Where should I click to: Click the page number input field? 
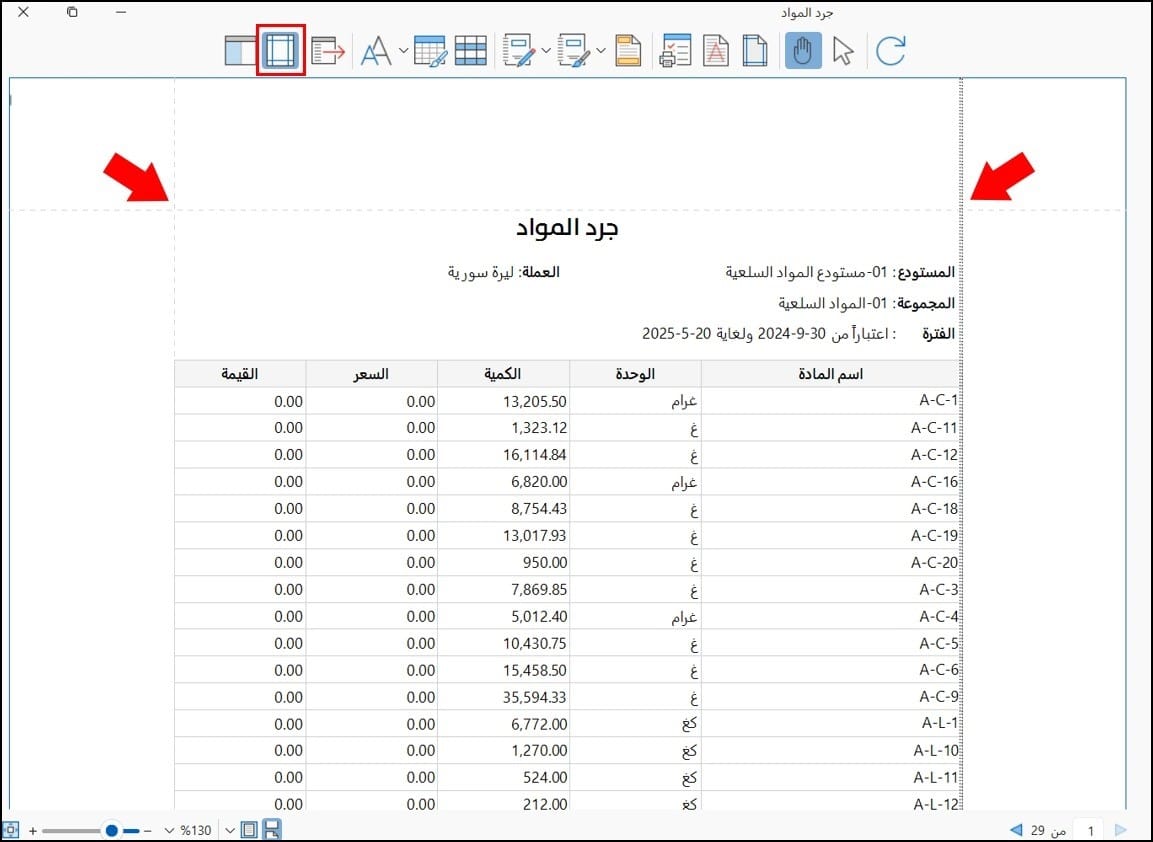pos(1090,830)
